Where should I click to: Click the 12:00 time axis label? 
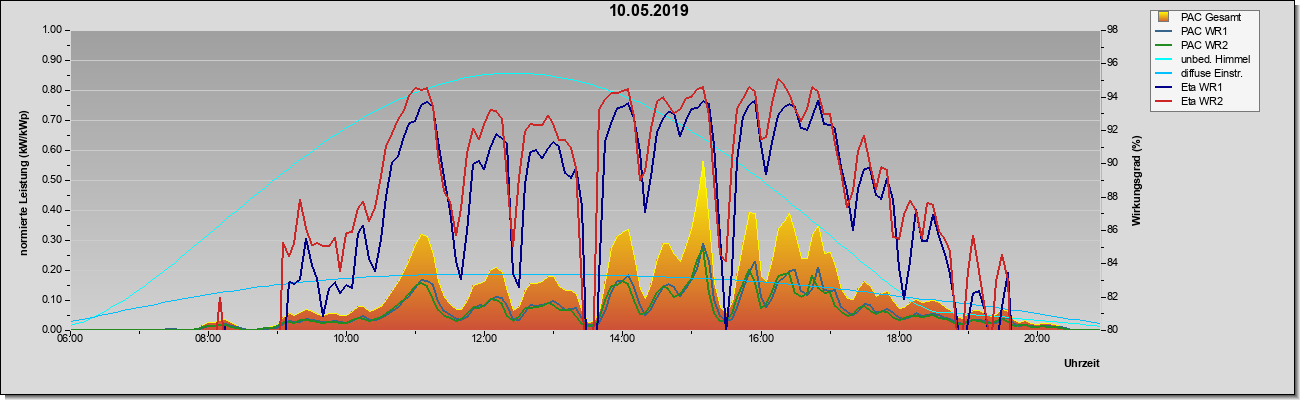pos(484,339)
